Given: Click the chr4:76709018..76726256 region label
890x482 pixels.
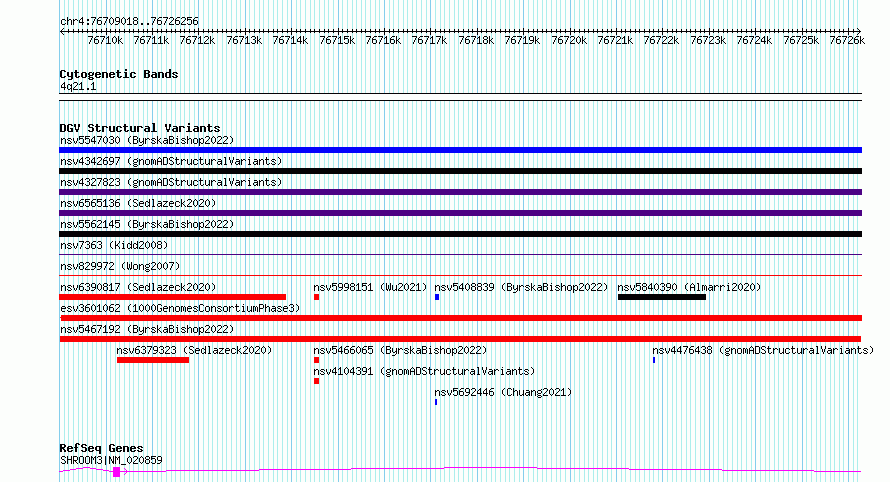Looking at the screenshot, I should (129, 21).
